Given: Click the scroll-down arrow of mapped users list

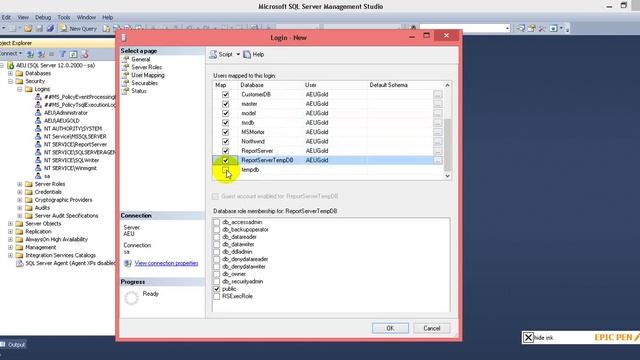Looking at the screenshot, I should 447,176.
